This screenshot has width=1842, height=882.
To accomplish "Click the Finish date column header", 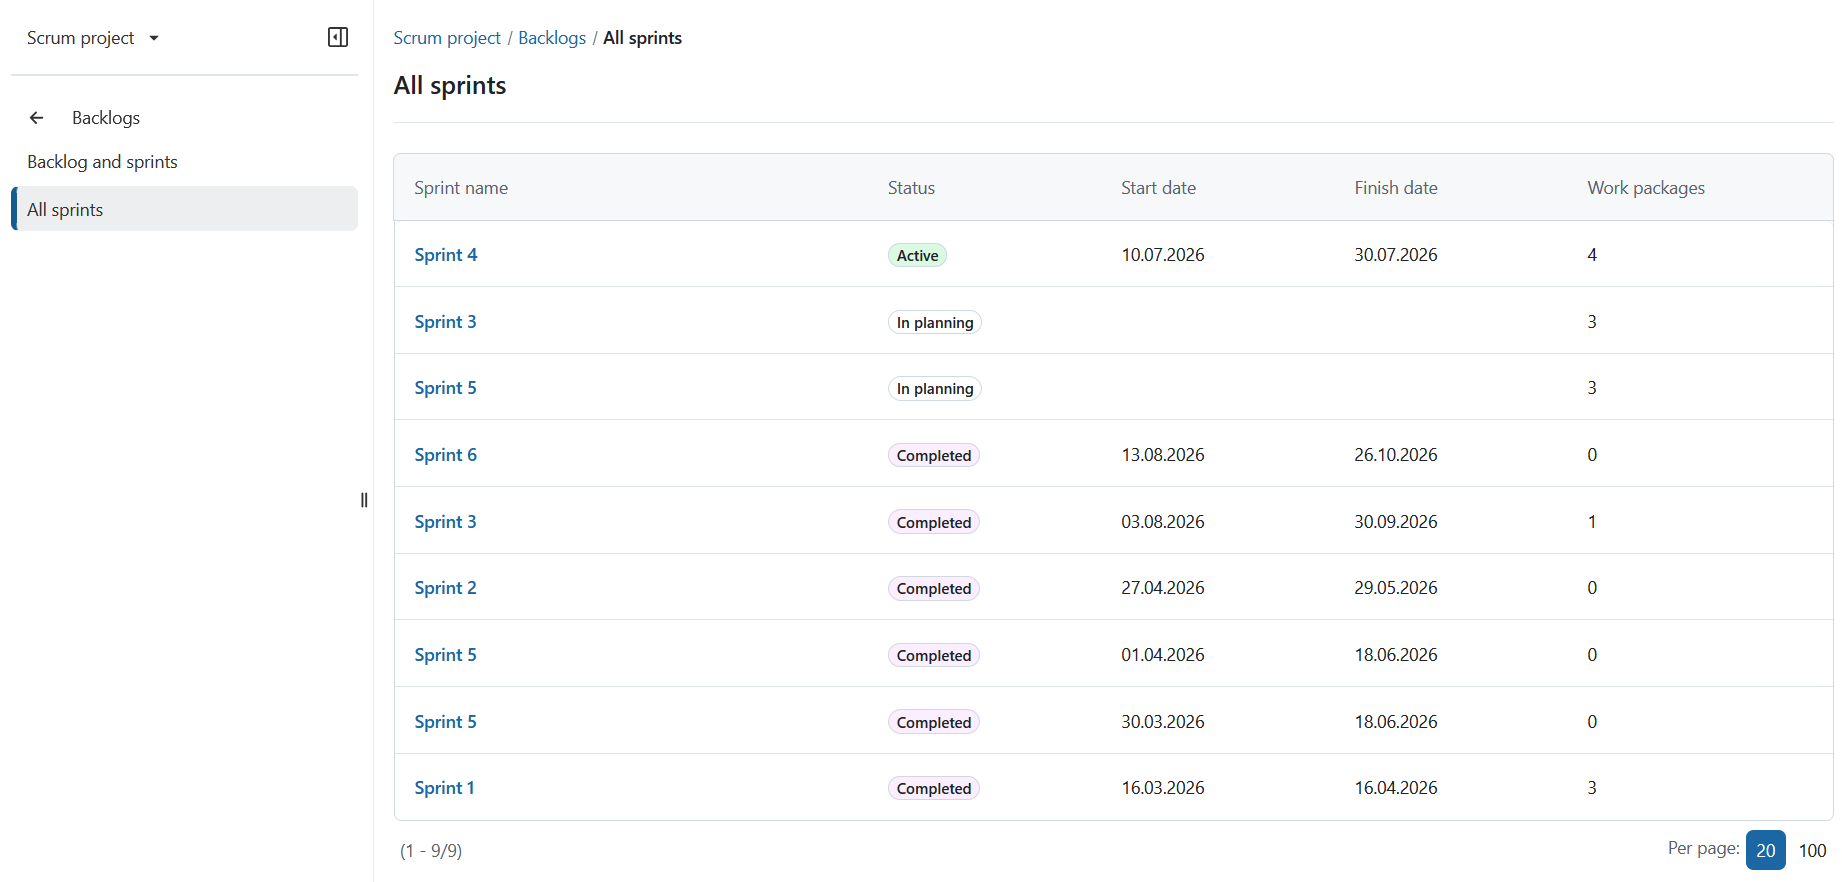I will click(x=1396, y=188).
